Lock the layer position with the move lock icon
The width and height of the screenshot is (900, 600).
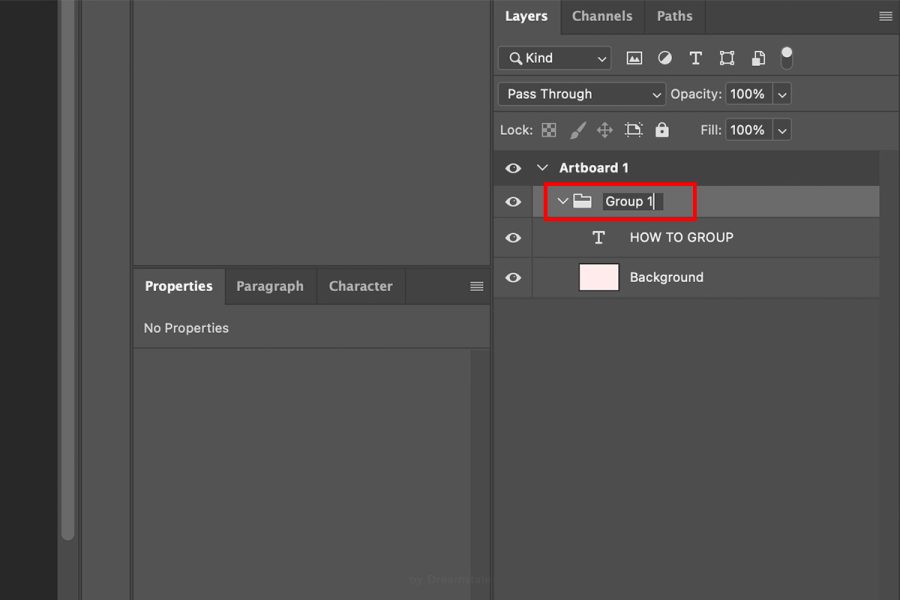pyautogui.click(x=604, y=130)
